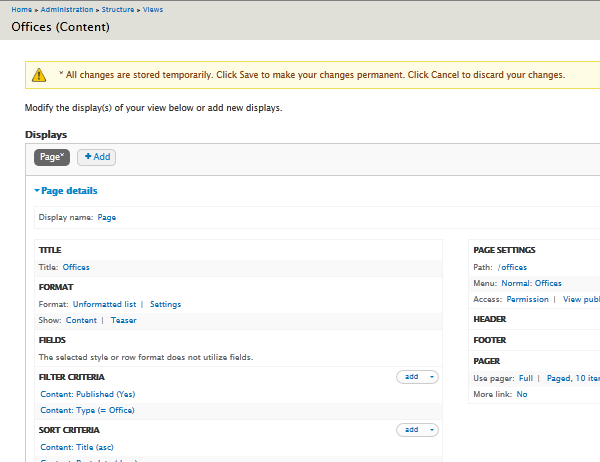Image resolution: width=600 pixels, height=462 pixels.
Task: Open format Settings link
Action: coord(165,304)
